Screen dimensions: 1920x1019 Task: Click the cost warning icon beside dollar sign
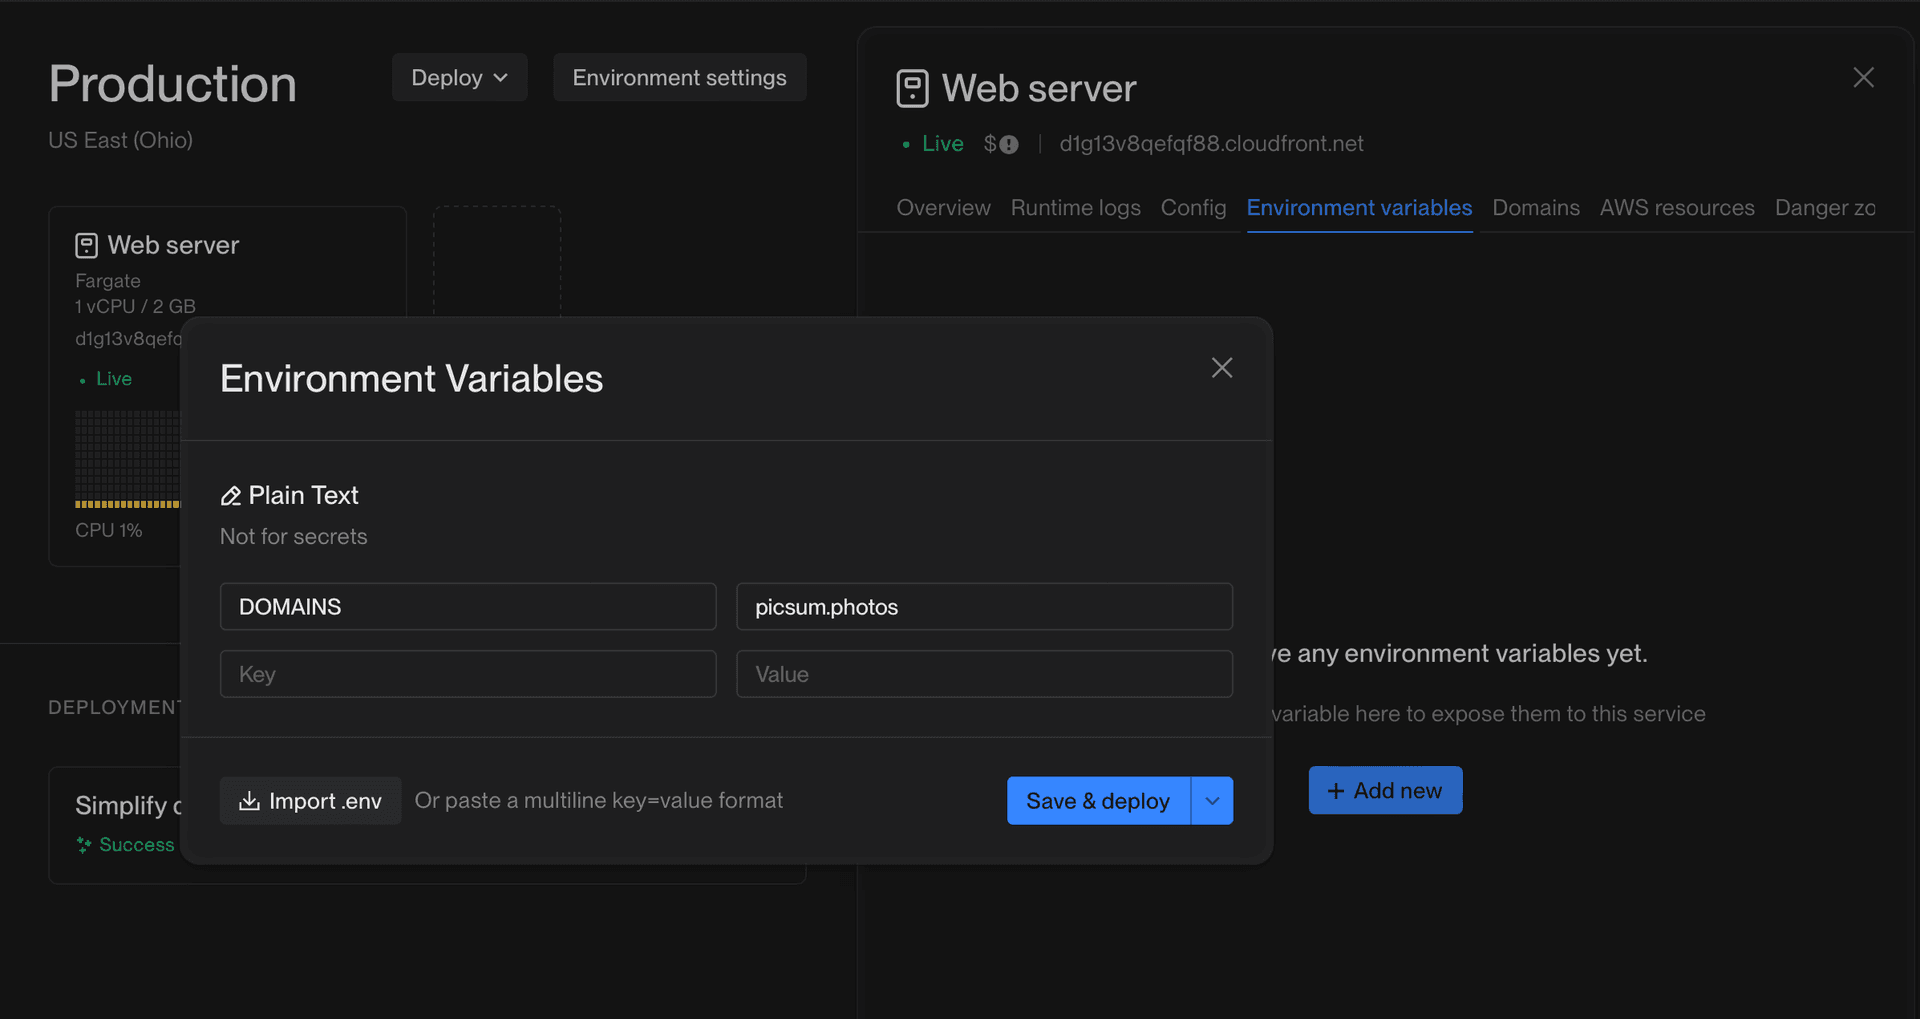pos(1009,145)
